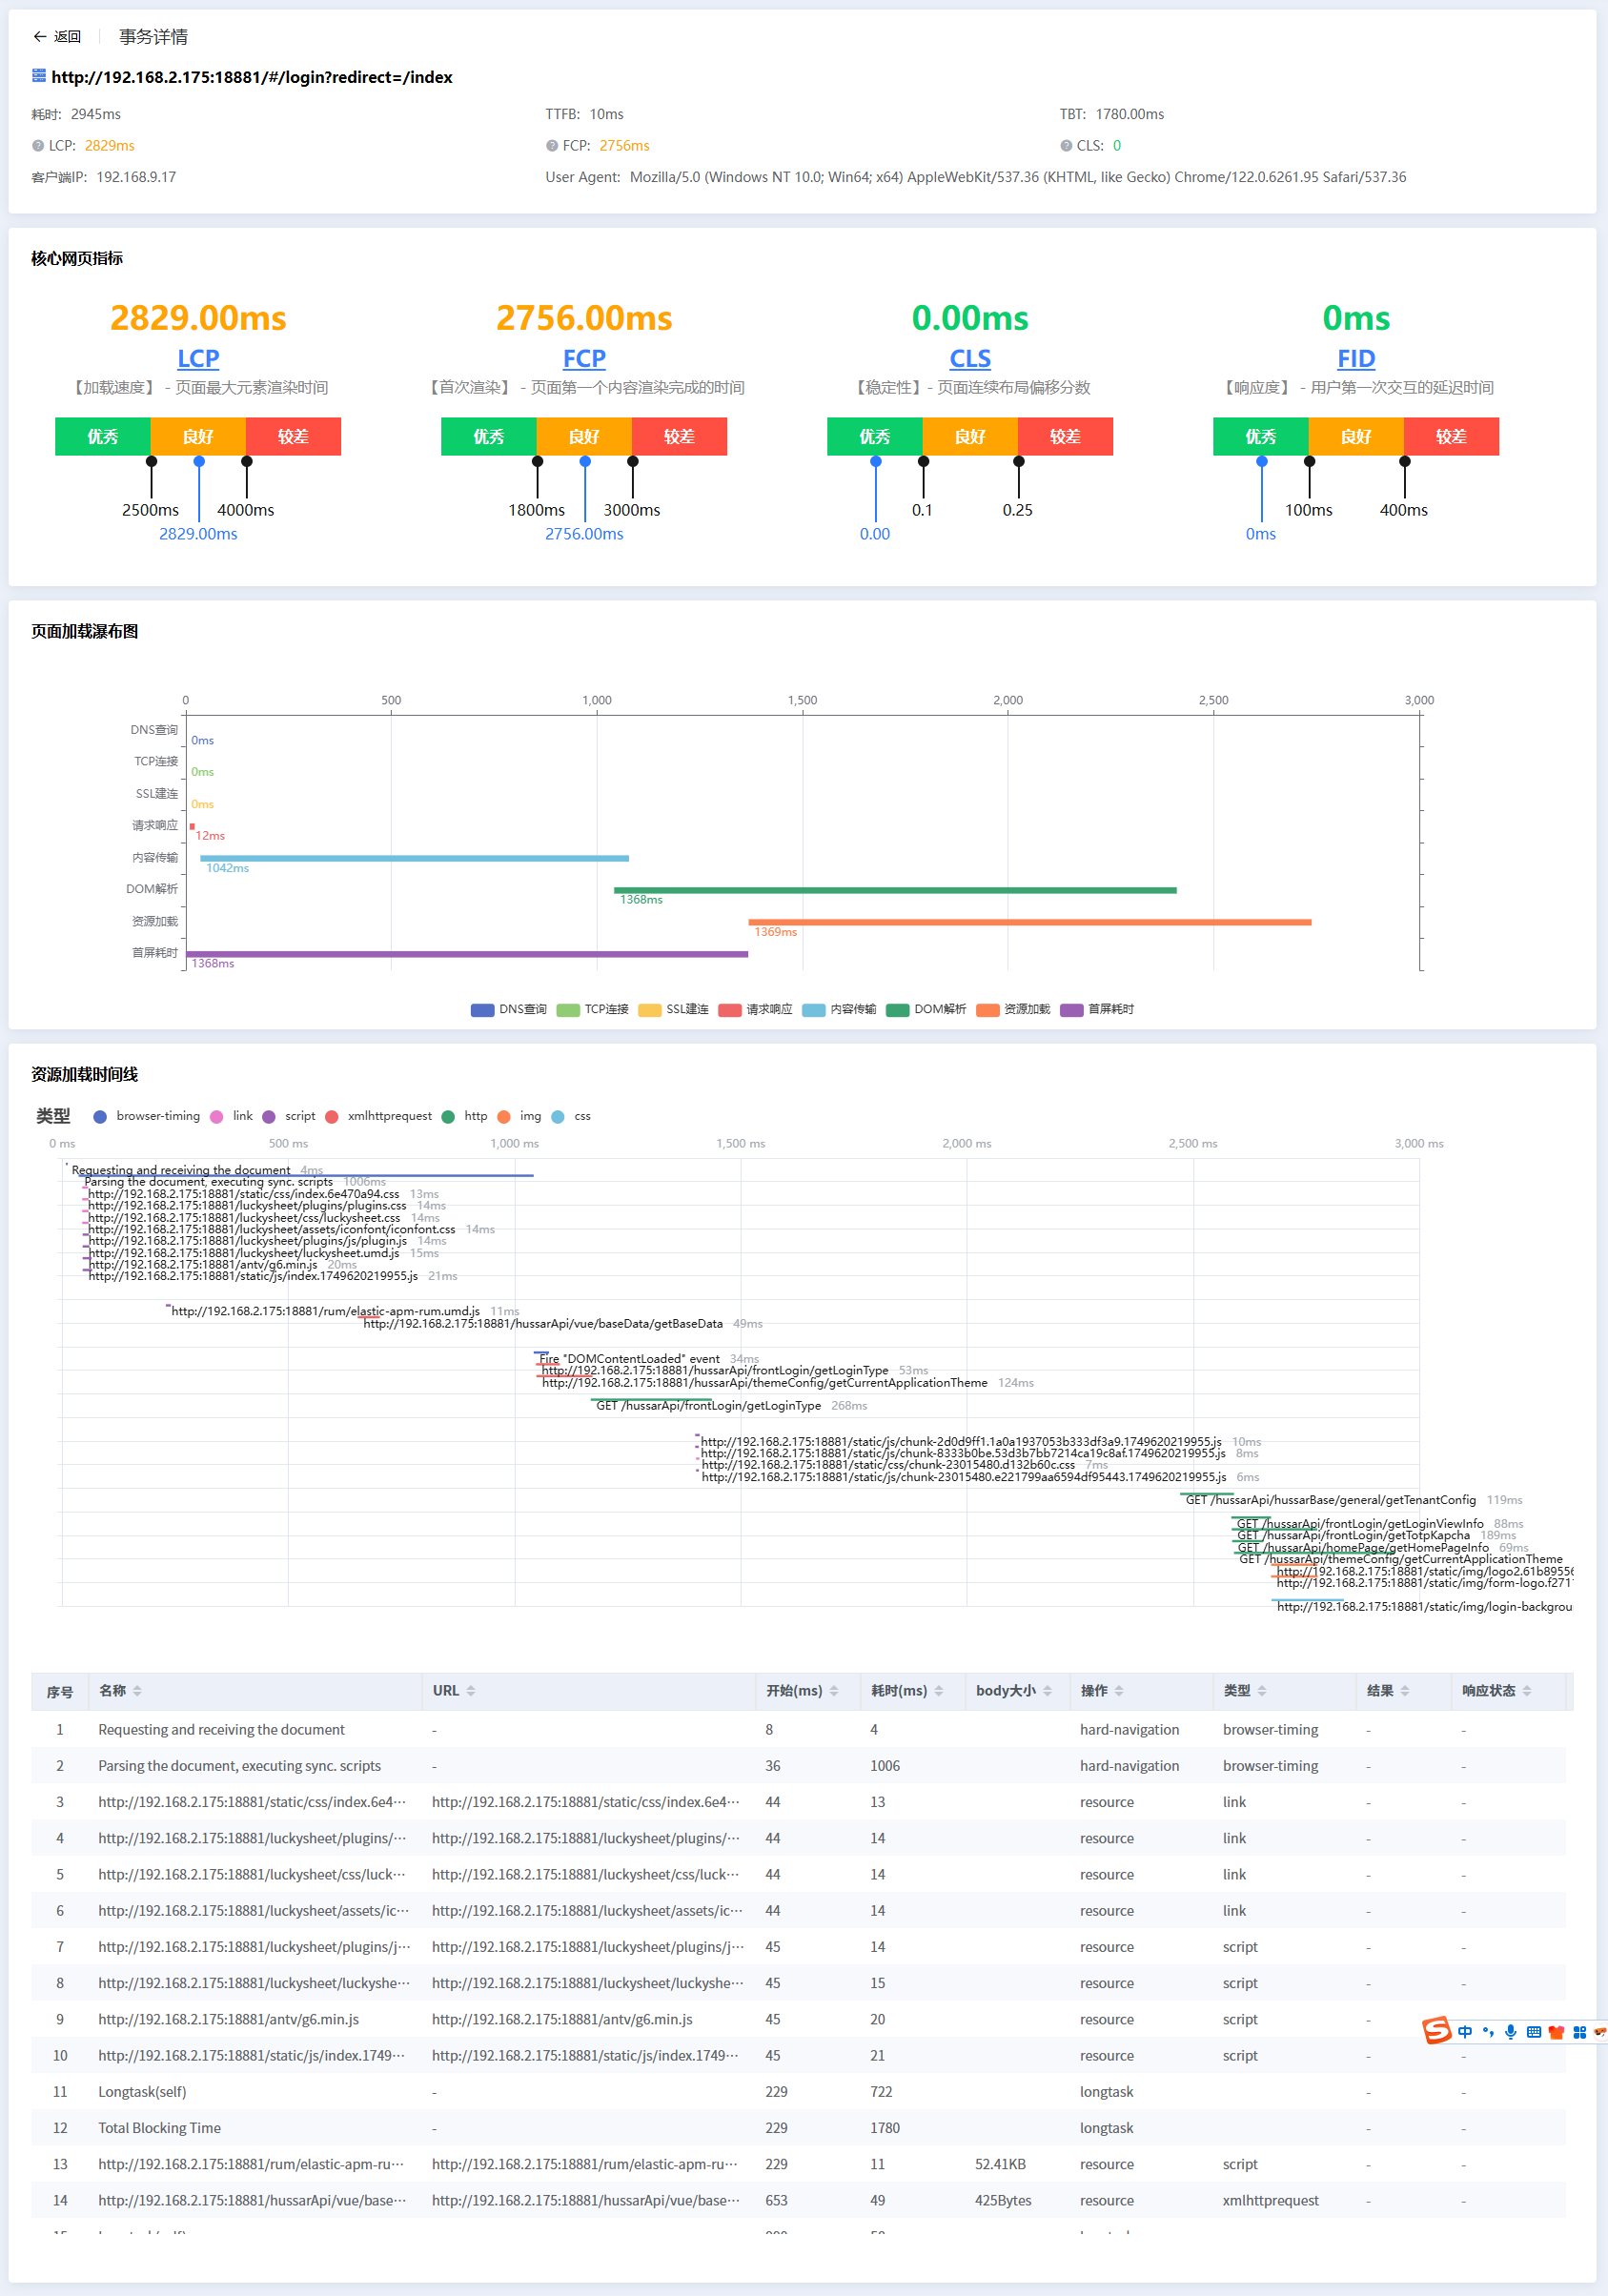Toggle 资源加载 series in waterfall legend
Image resolution: width=1608 pixels, height=2296 pixels.
(1013, 1009)
